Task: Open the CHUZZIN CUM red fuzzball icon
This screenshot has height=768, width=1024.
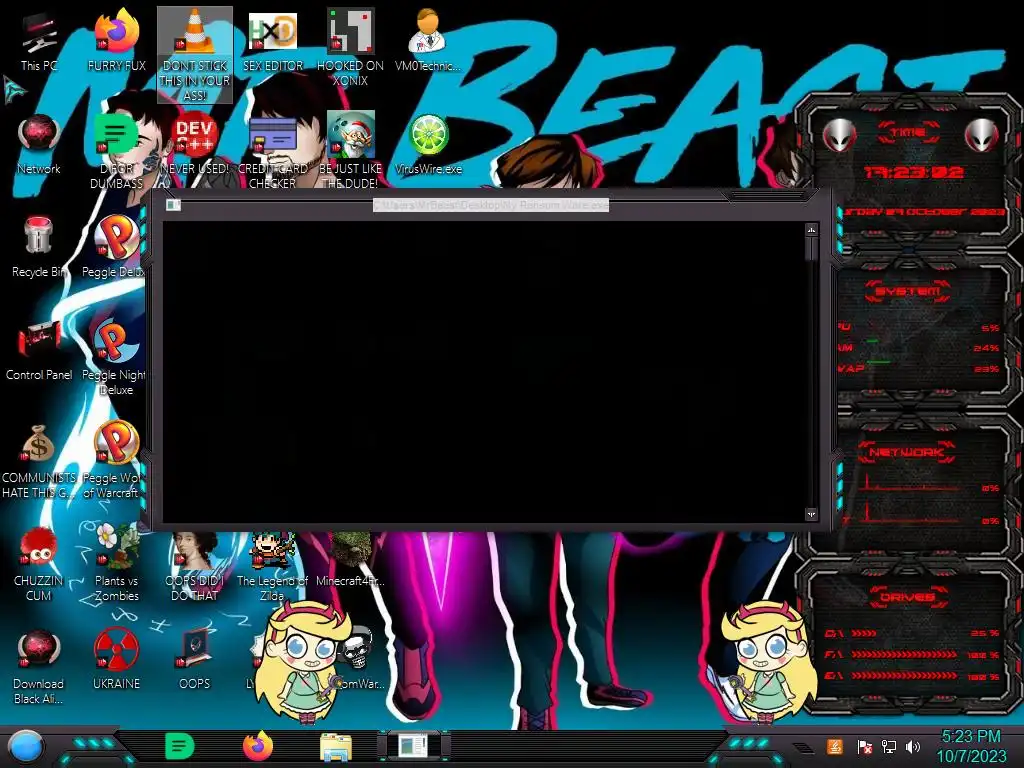Action: coord(39,563)
